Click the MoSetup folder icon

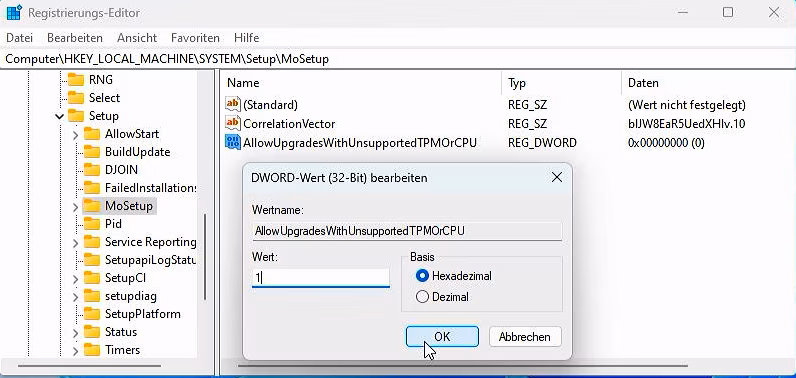[92, 206]
